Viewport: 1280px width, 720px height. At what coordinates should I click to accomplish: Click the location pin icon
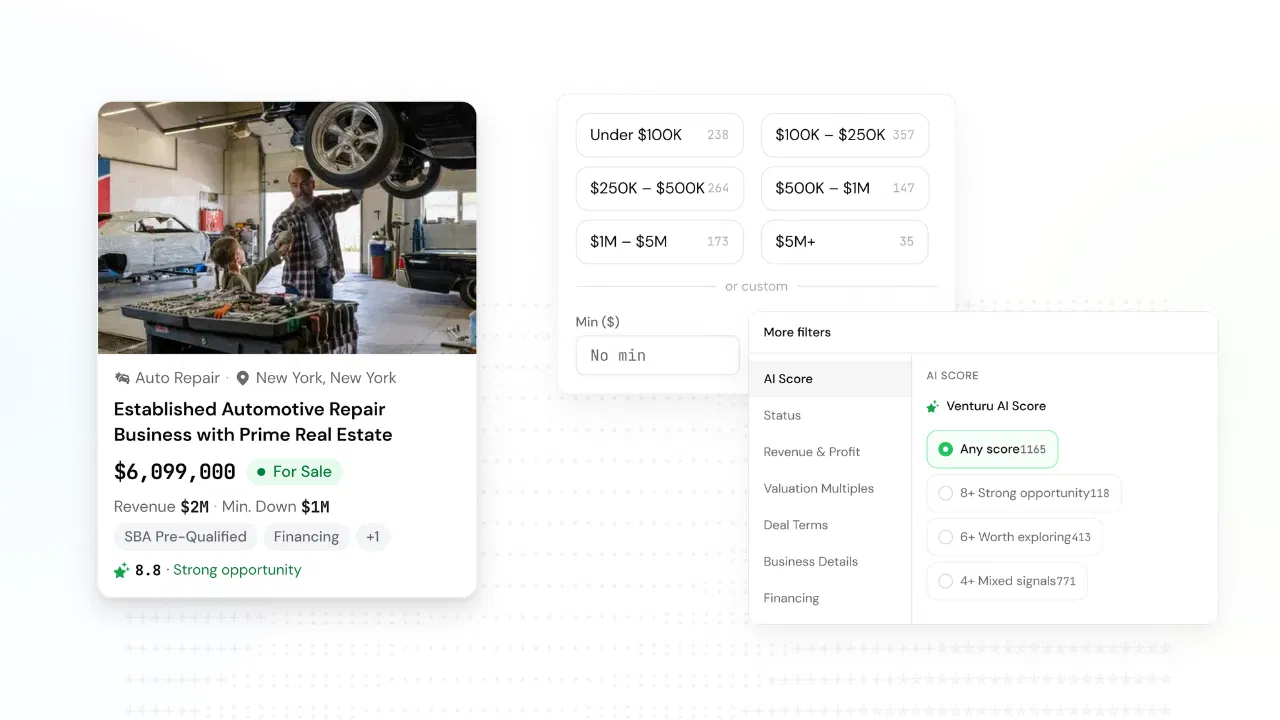[x=242, y=378]
